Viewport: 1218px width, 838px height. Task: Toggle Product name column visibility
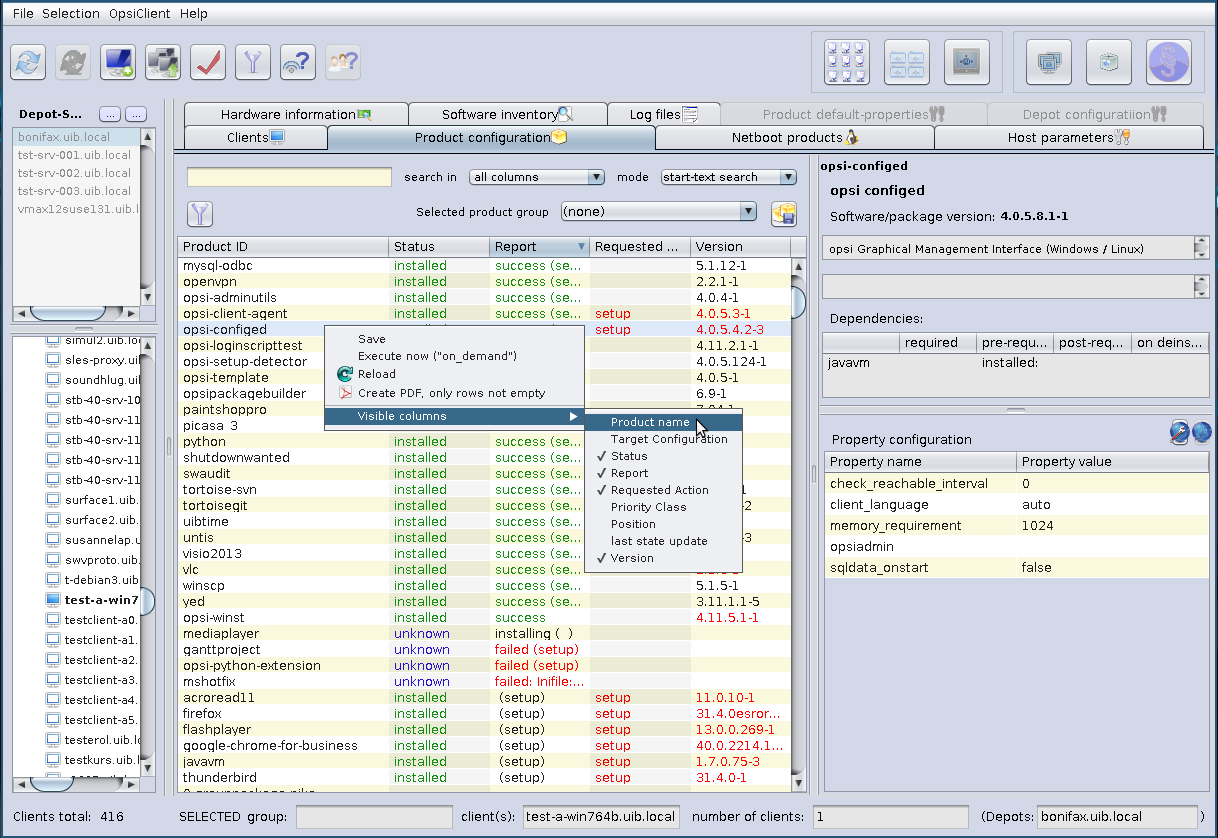tap(663, 422)
